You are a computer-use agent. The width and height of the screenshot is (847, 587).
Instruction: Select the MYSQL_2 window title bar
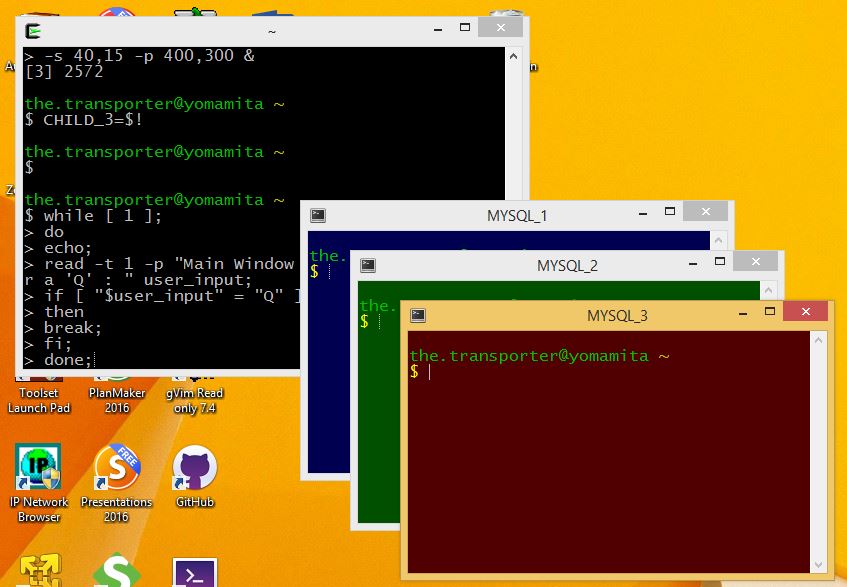click(567, 265)
